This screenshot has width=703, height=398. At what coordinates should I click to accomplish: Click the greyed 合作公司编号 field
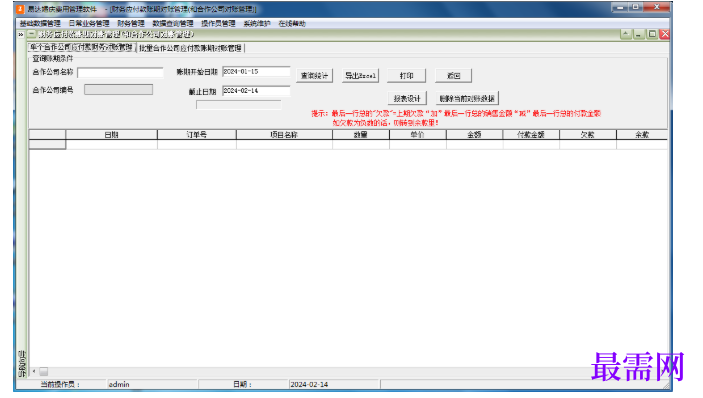(x=118, y=90)
